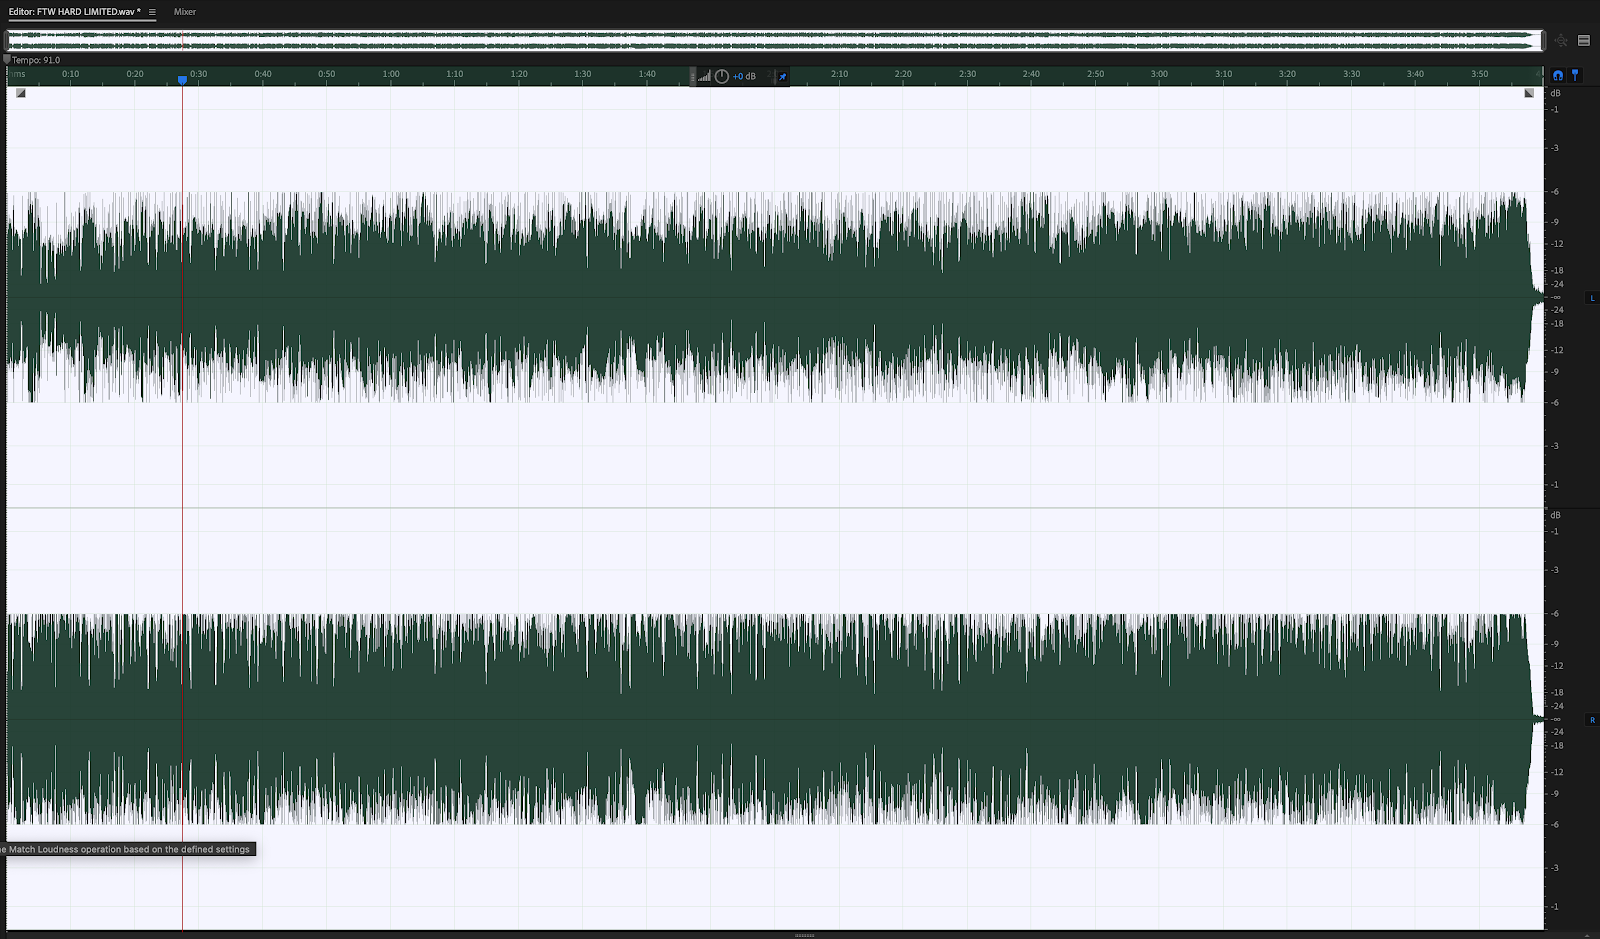This screenshot has height=939, width=1600.
Task: Toggle the right channel R button
Action: coord(1593,720)
